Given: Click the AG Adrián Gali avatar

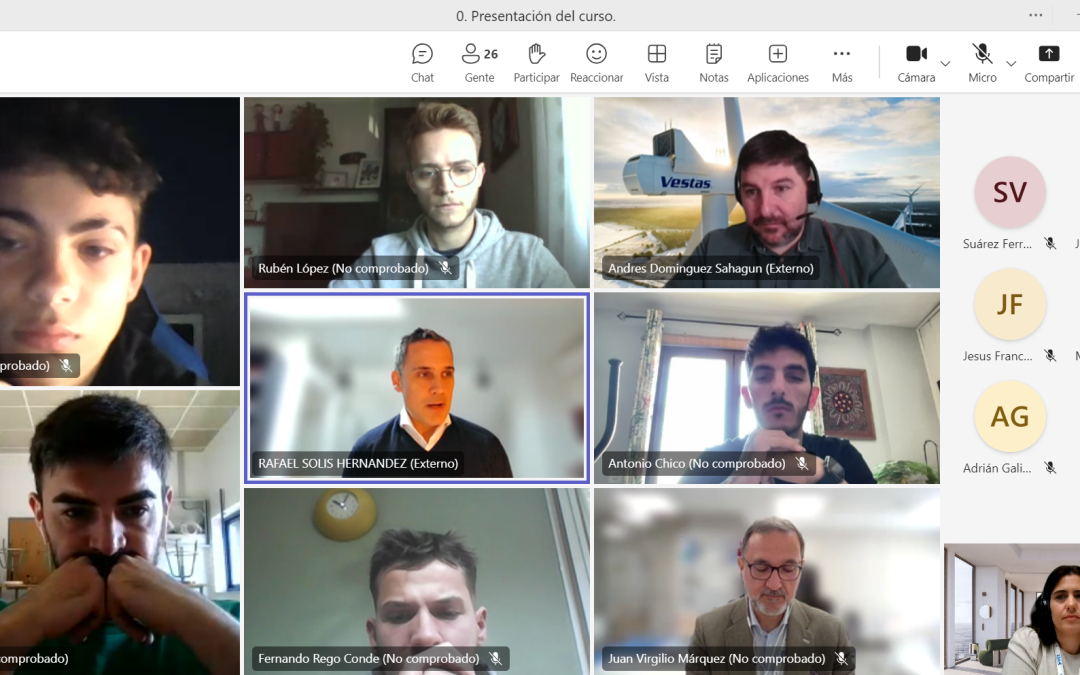Looking at the screenshot, I should pyautogui.click(x=1009, y=416).
